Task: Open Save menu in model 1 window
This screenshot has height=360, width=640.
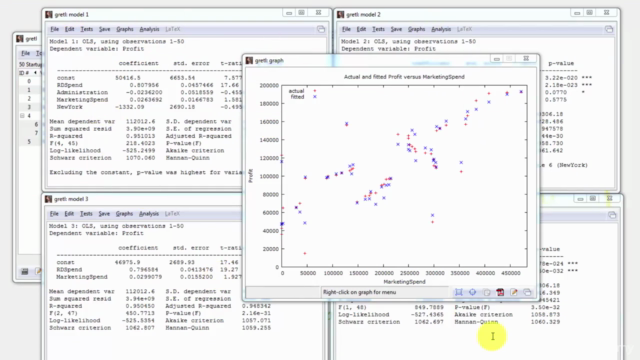Action: point(104,29)
